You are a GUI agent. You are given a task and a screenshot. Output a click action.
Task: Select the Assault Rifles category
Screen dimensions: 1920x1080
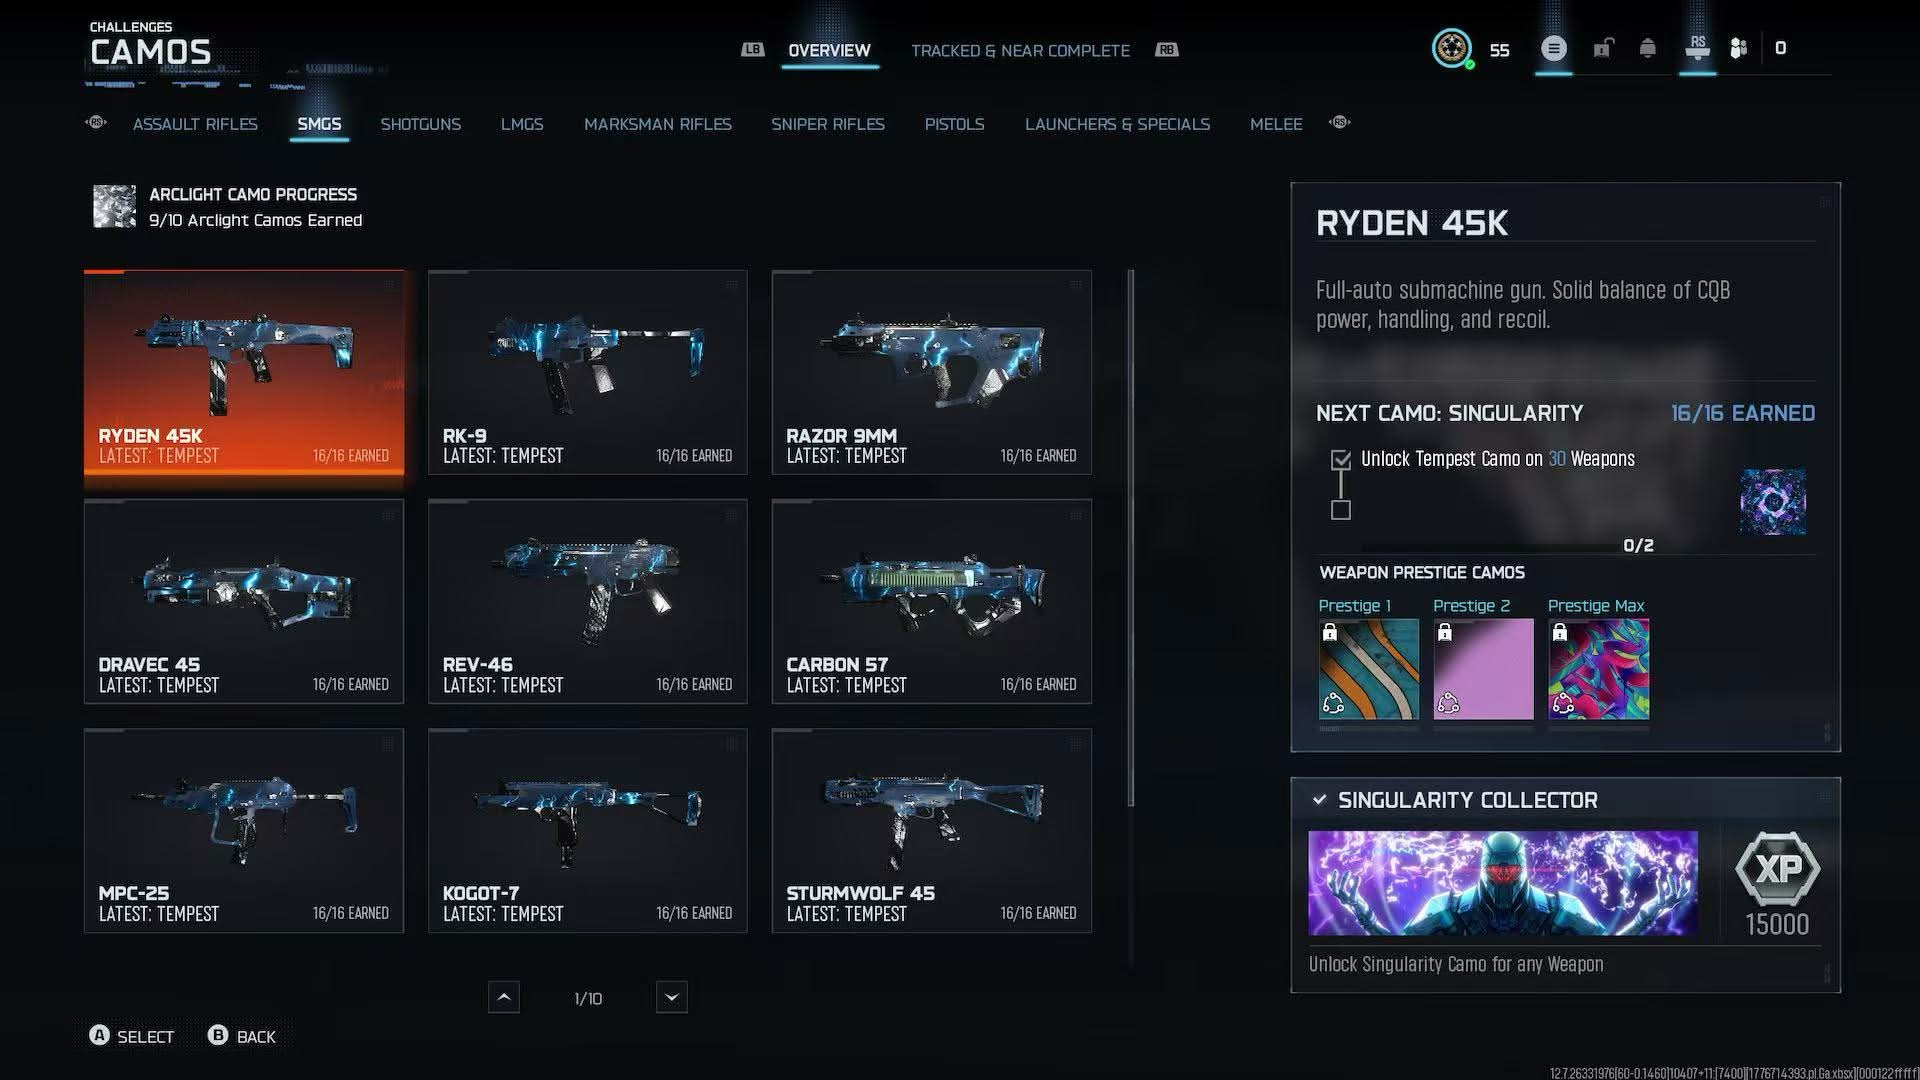point(195,124)
